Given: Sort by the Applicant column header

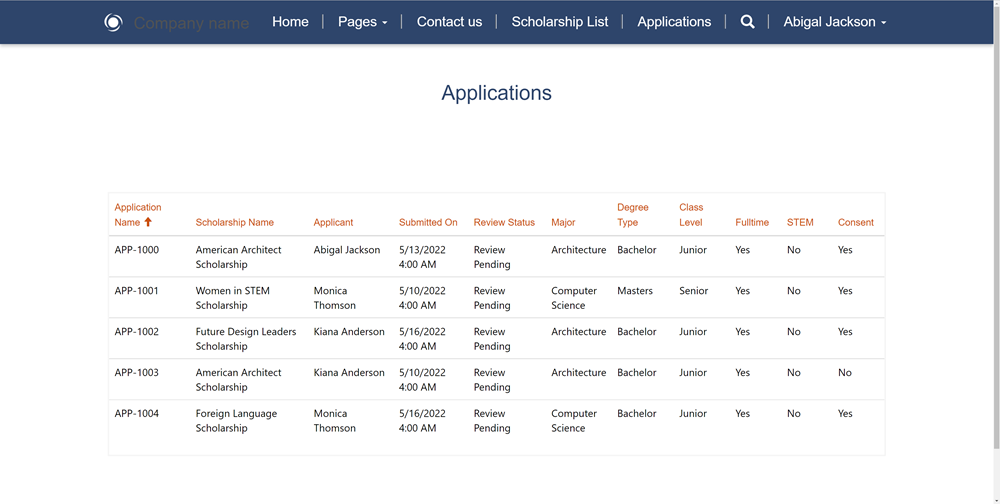Looking at the screenshot, I should click(333, 222).
